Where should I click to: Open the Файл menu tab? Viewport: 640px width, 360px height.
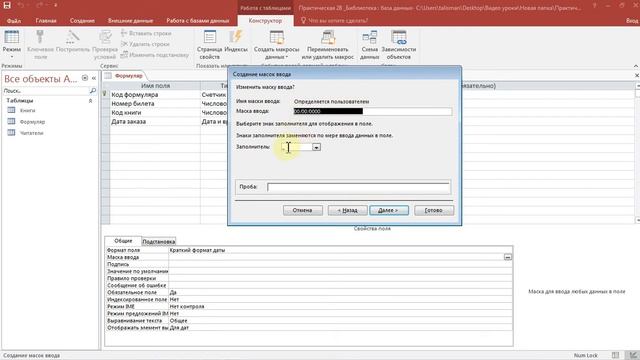[14, 20]
